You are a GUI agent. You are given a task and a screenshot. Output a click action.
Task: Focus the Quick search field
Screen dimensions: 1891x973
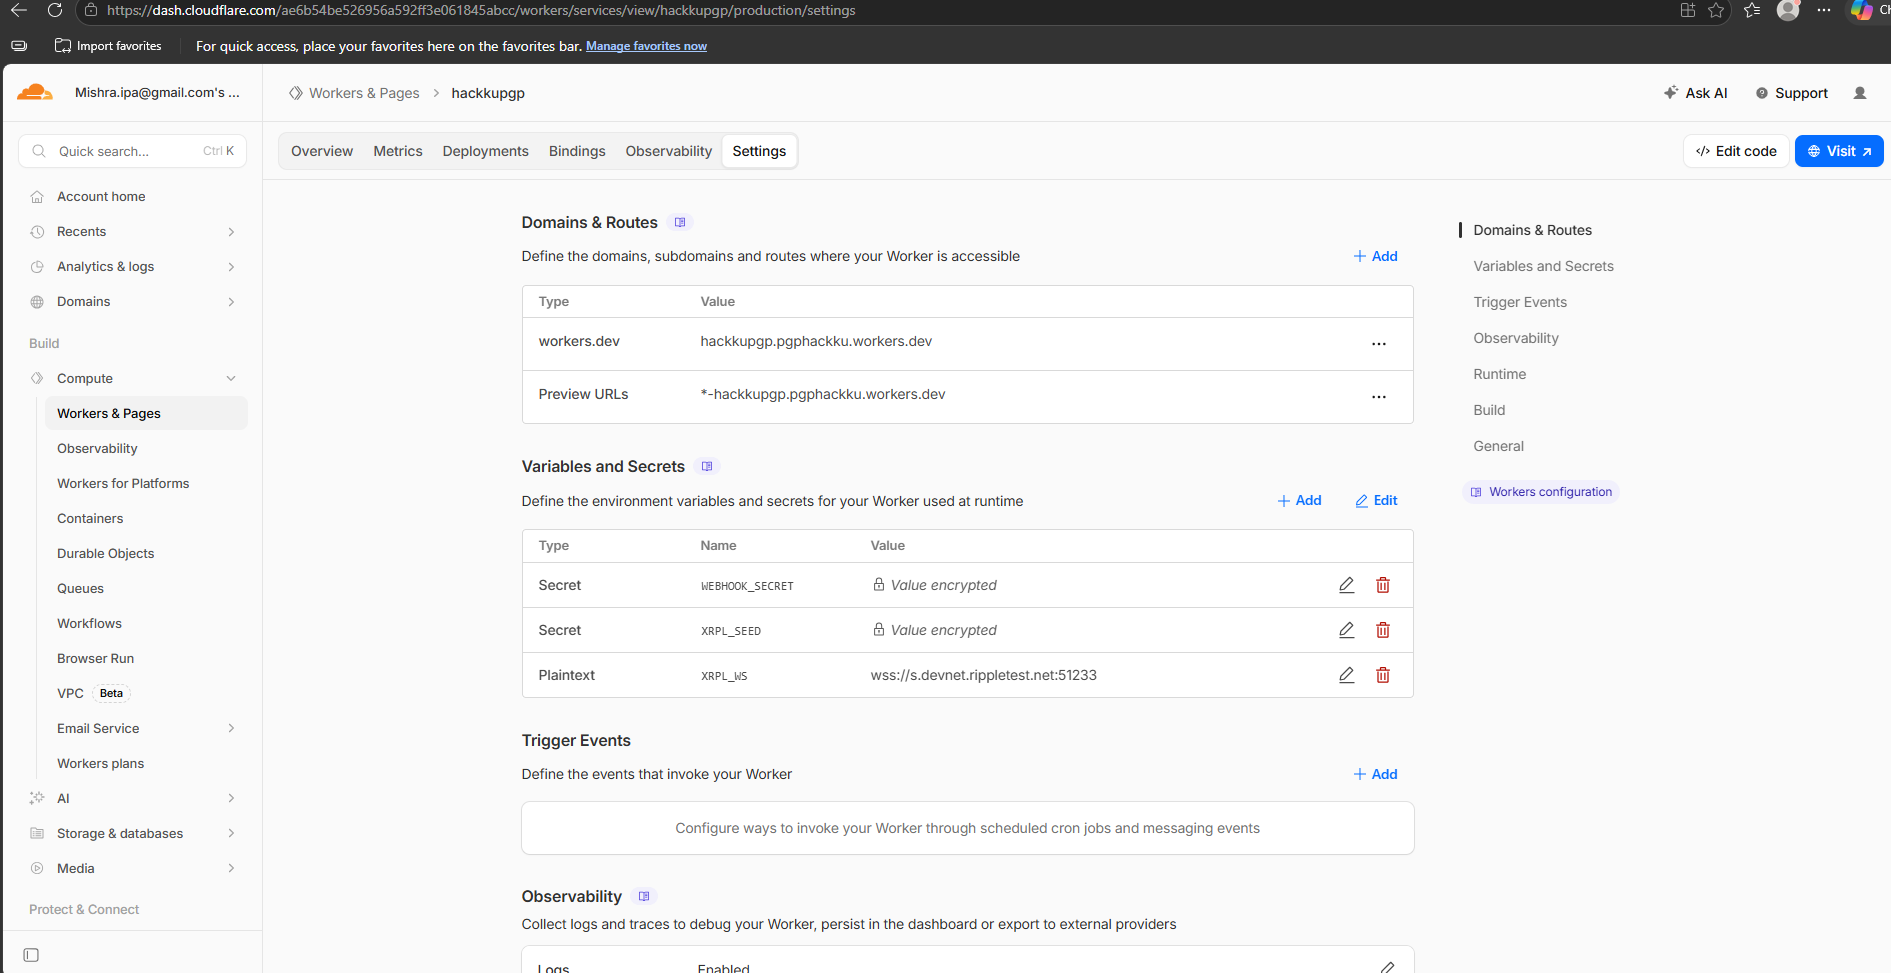click(133, 151)
